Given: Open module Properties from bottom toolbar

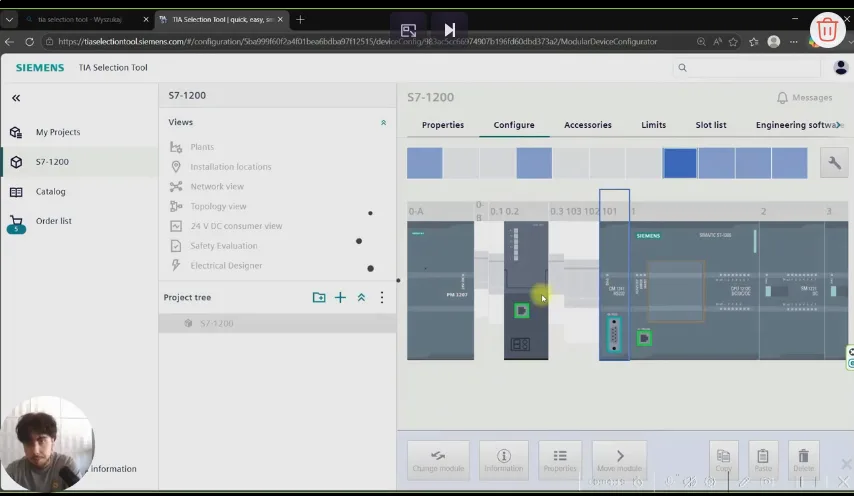Looking at the screenshot, I should pos(560,460).
